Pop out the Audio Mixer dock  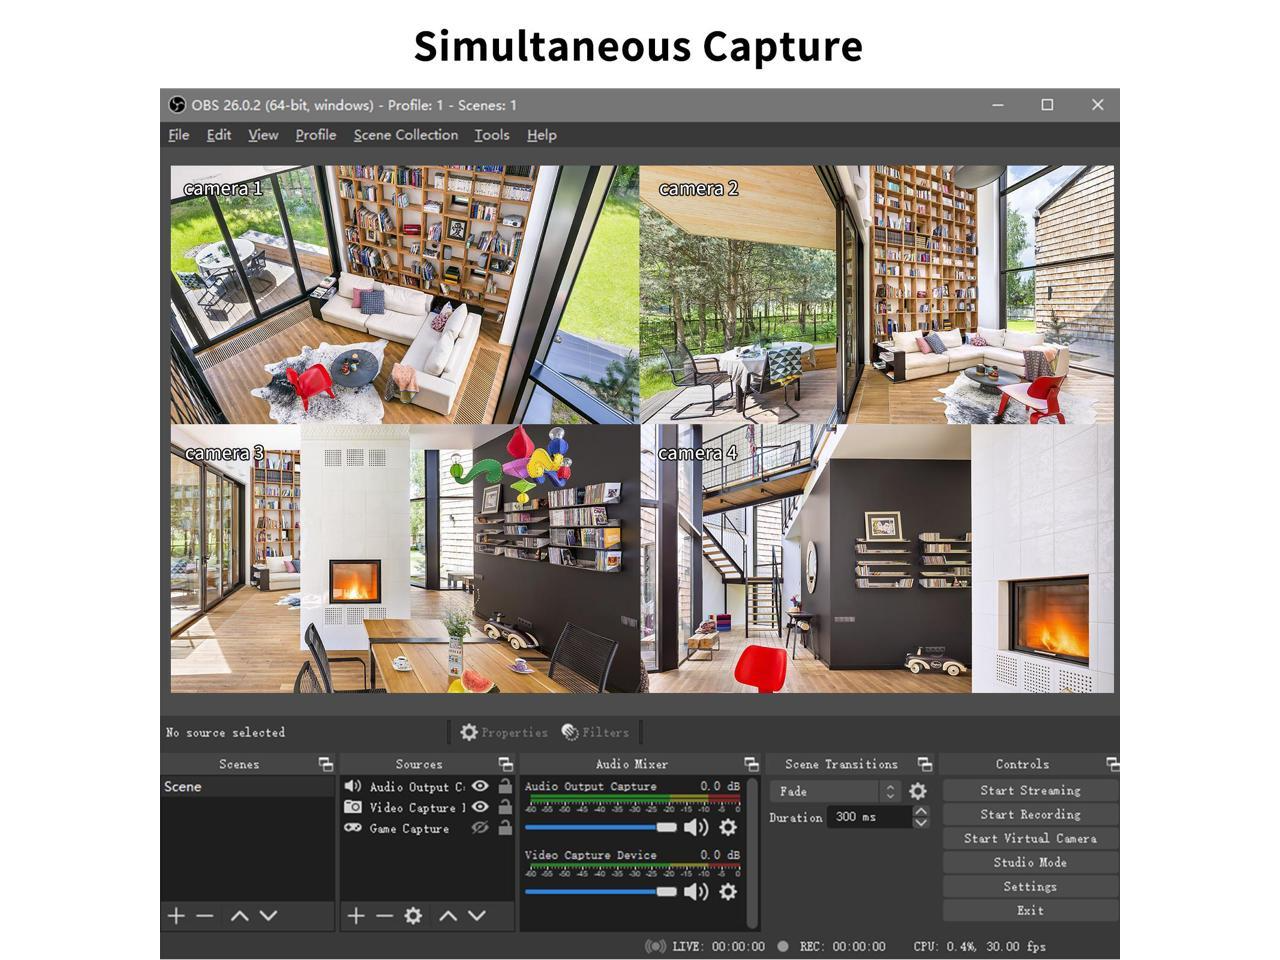[751, 764]
